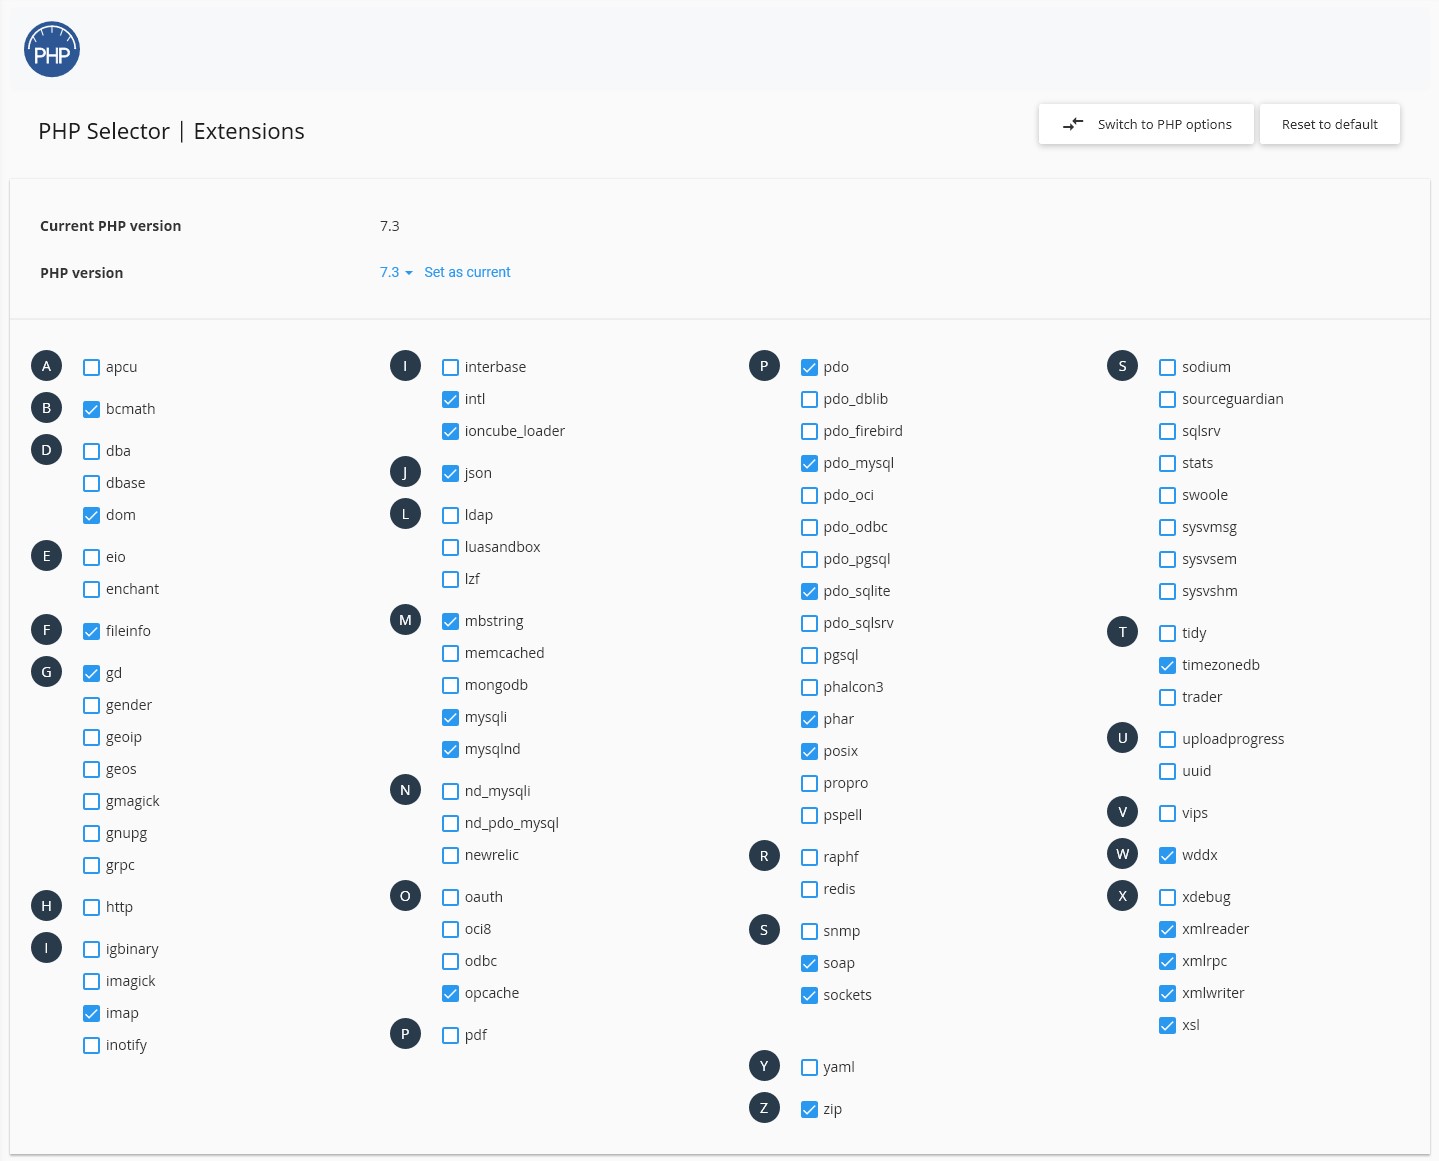
Task: Enable the xdebug extension checkbox
Action: 1167,897
